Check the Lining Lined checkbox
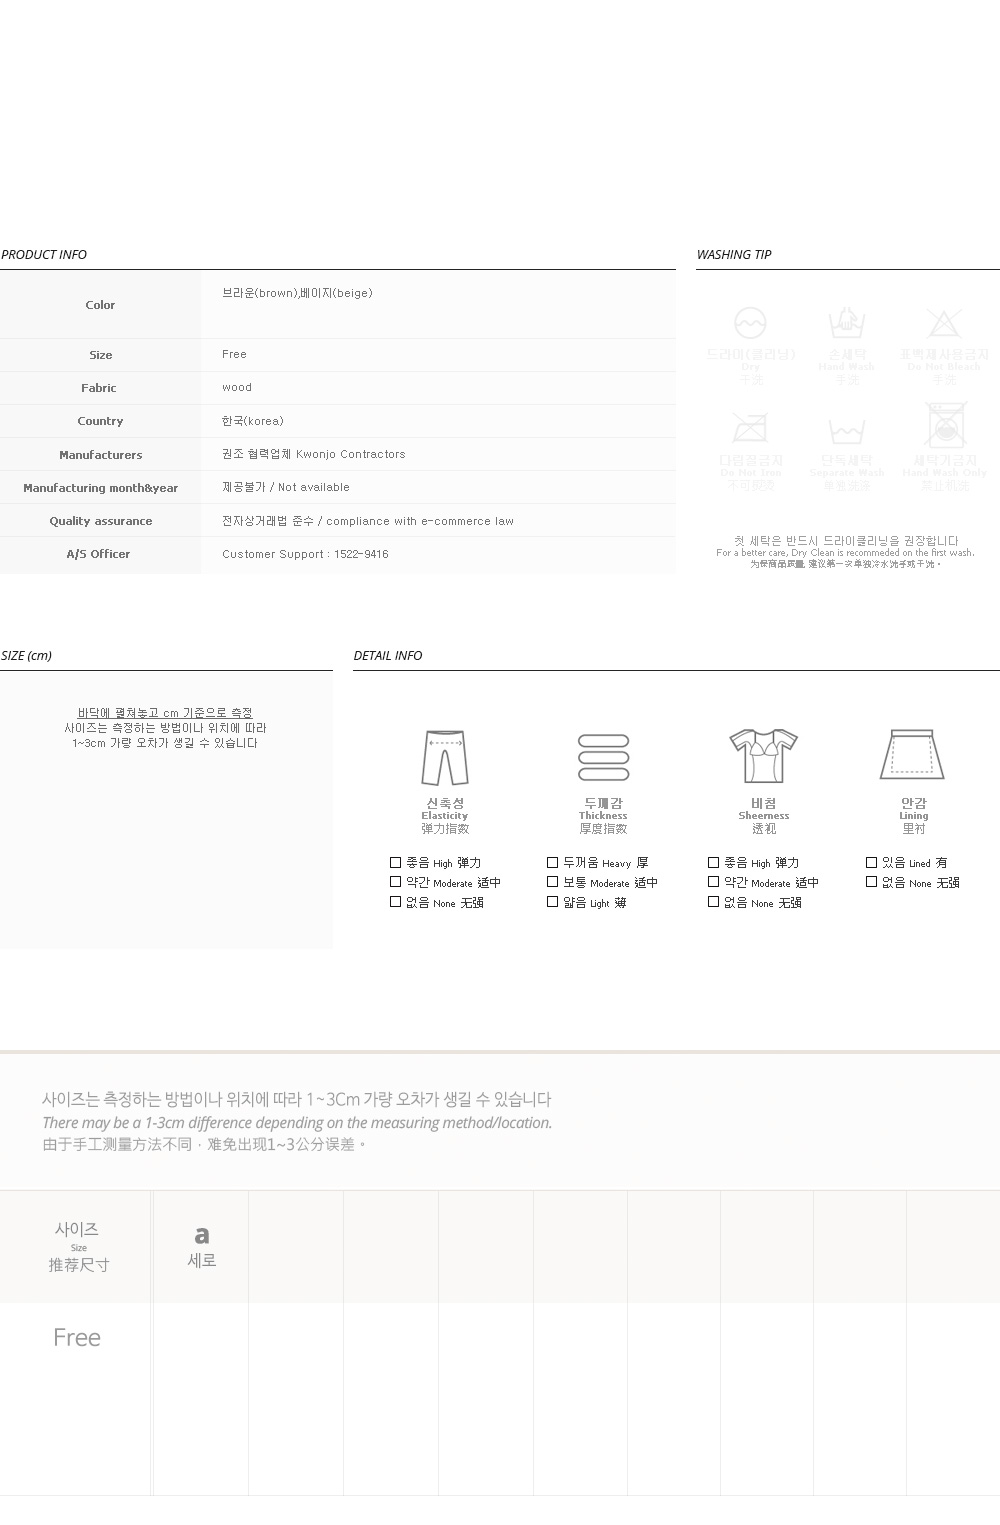 pyautogui.click(x=871, y=862)
